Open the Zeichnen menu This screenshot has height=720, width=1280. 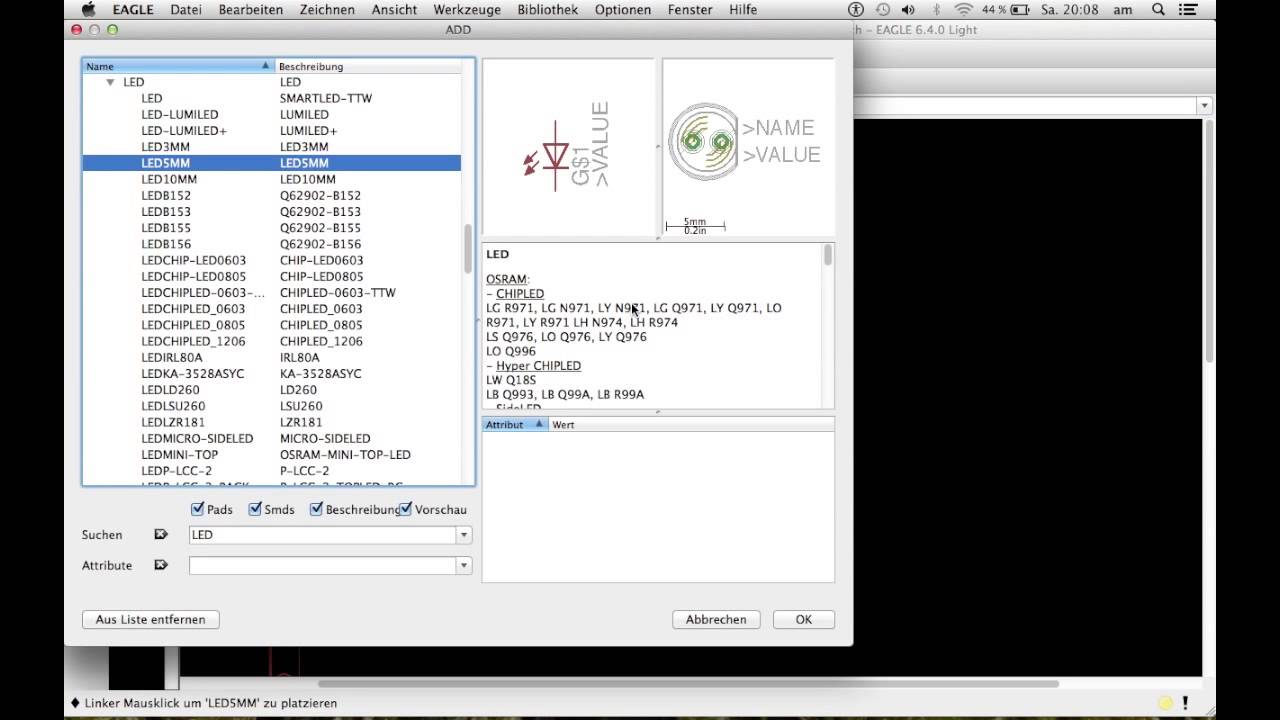[x=327, y=9]
